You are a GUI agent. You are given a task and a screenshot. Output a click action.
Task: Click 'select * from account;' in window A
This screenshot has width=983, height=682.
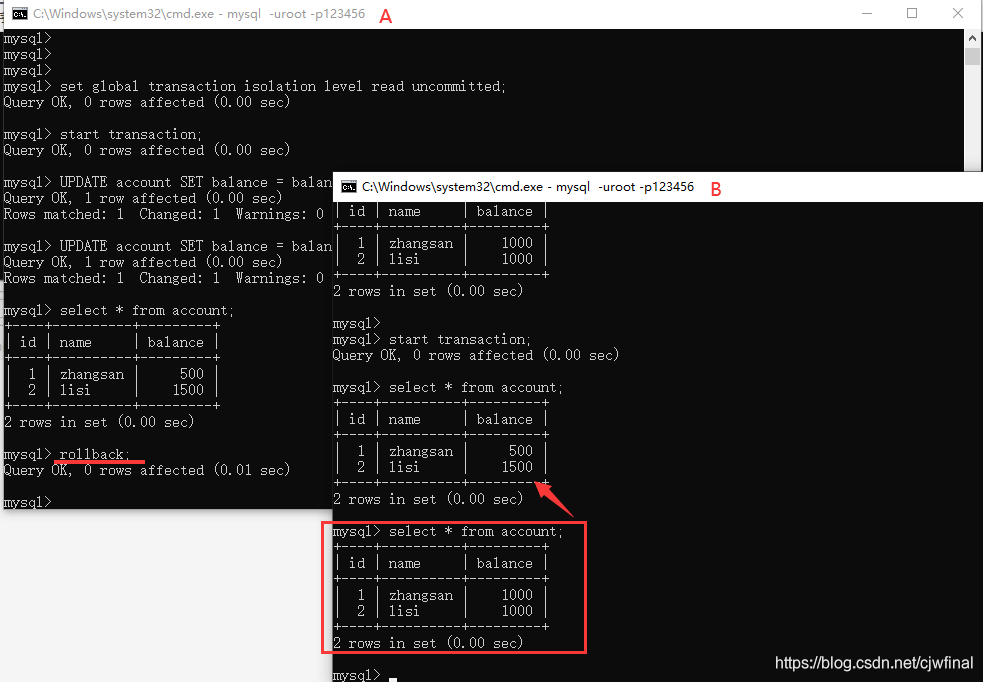[x=147, y=310]
